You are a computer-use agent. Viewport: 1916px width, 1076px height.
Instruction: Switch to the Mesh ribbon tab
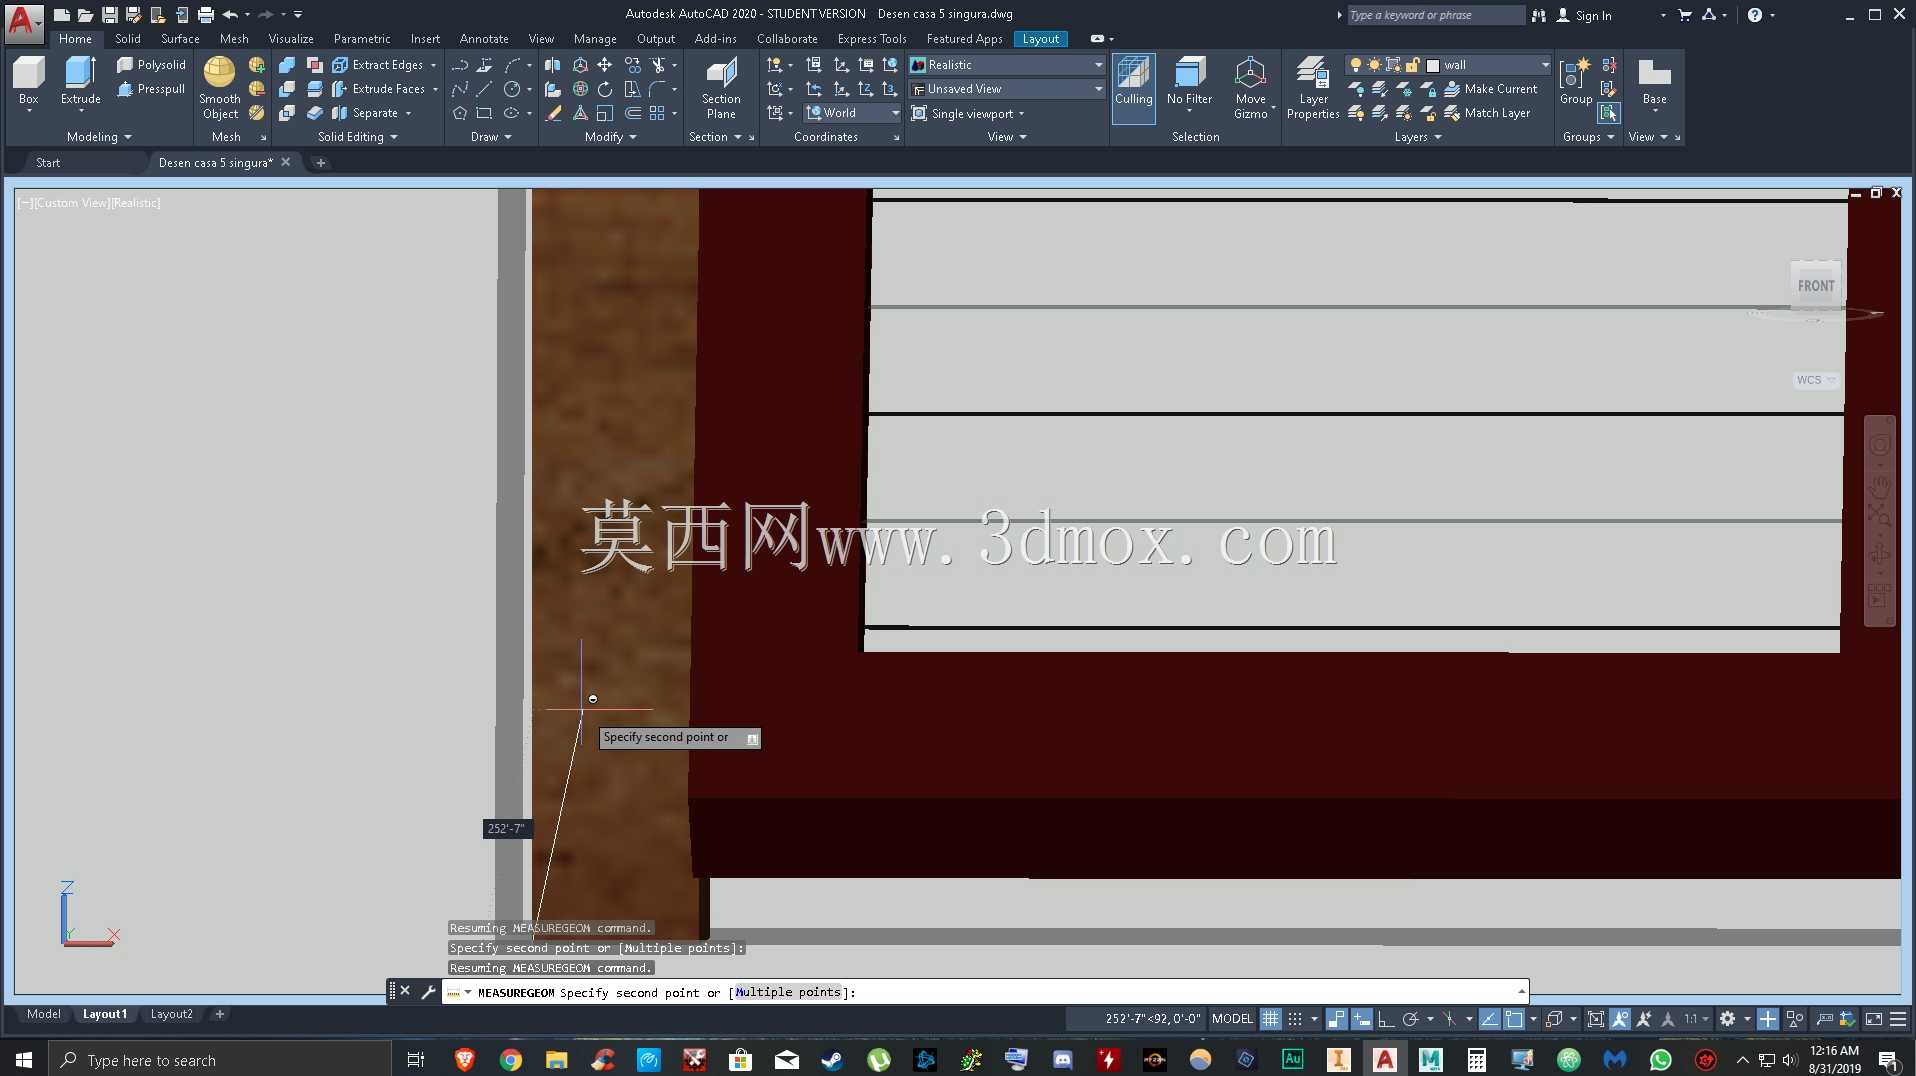click(x=234, y=39)
